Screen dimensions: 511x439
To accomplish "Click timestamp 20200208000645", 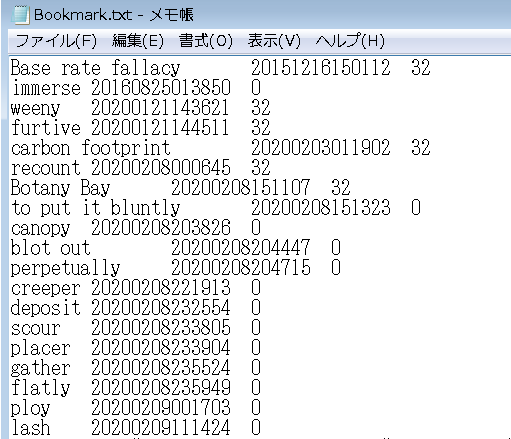I will click(161, 168).
